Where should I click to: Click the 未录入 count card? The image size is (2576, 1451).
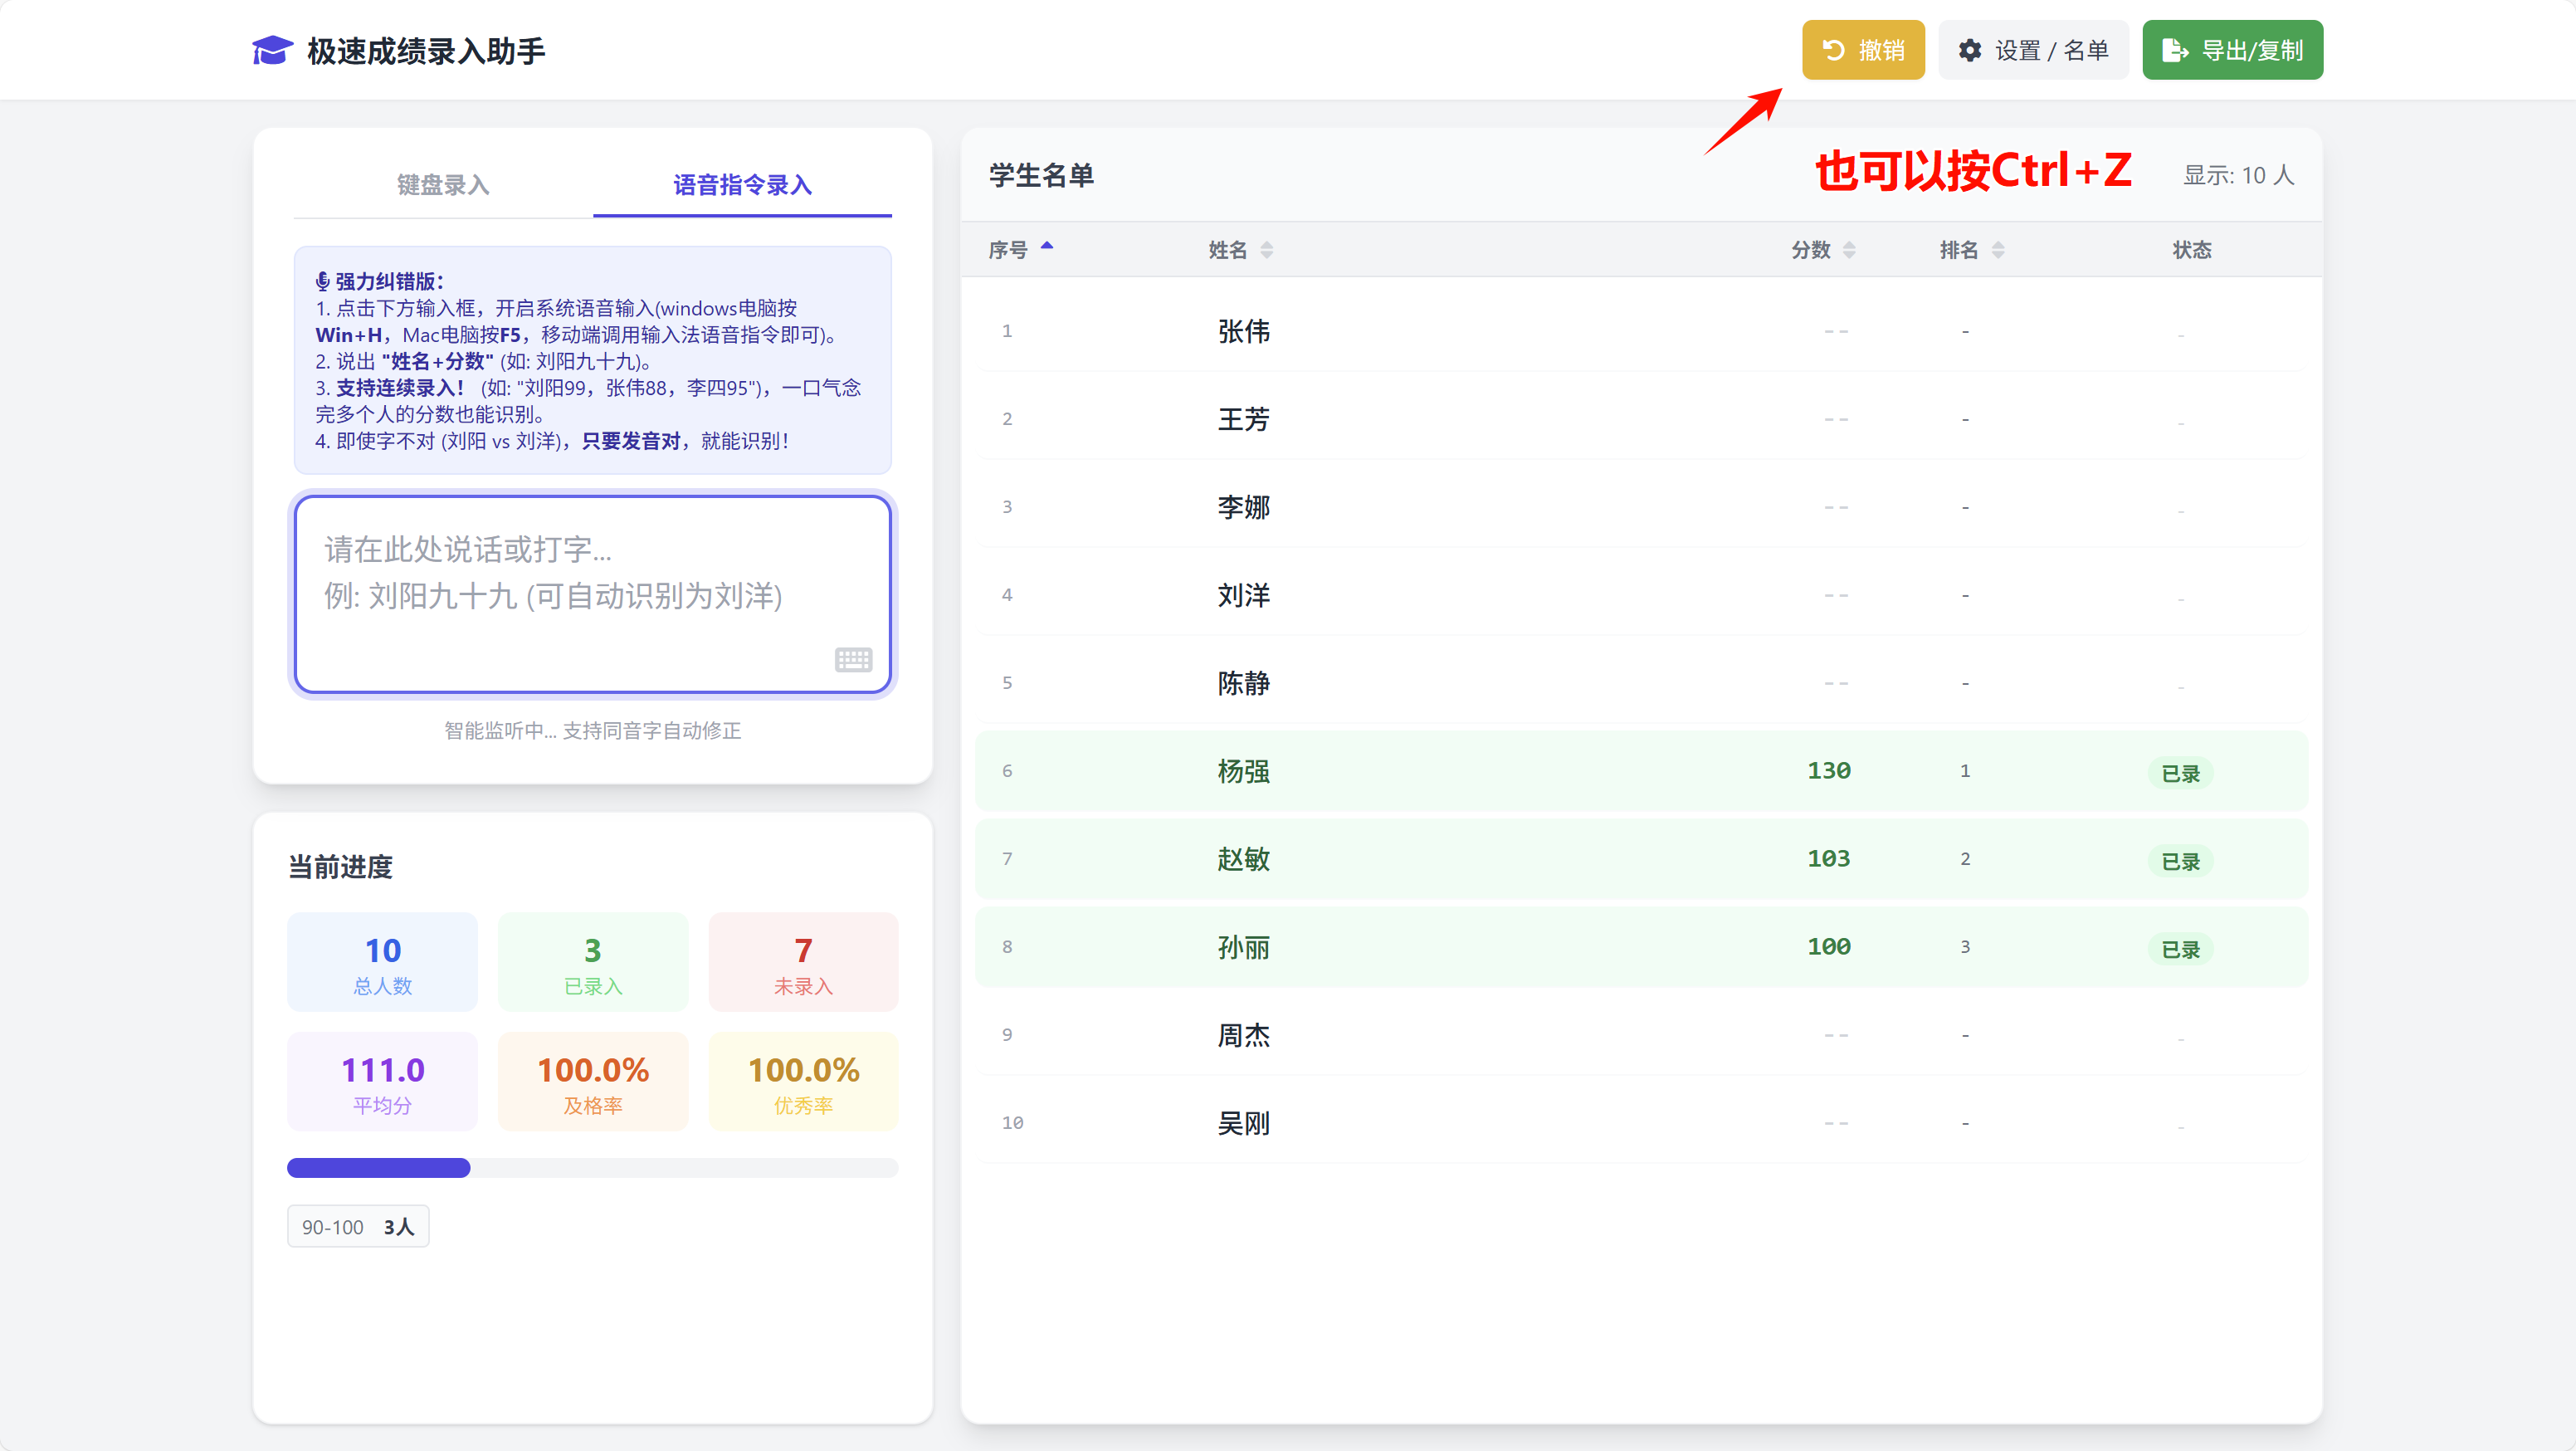coord(803,962)
